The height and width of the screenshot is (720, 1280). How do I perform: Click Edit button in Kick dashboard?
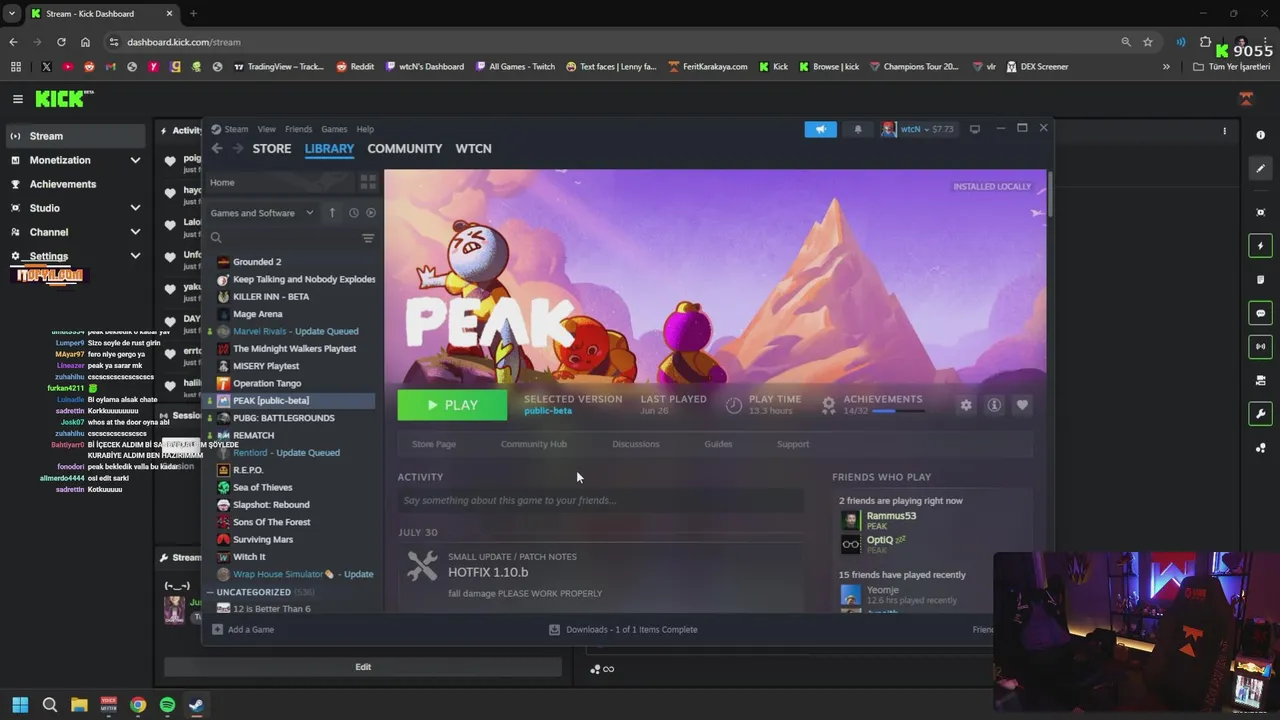pyautogui.click(x=363, y=667)
